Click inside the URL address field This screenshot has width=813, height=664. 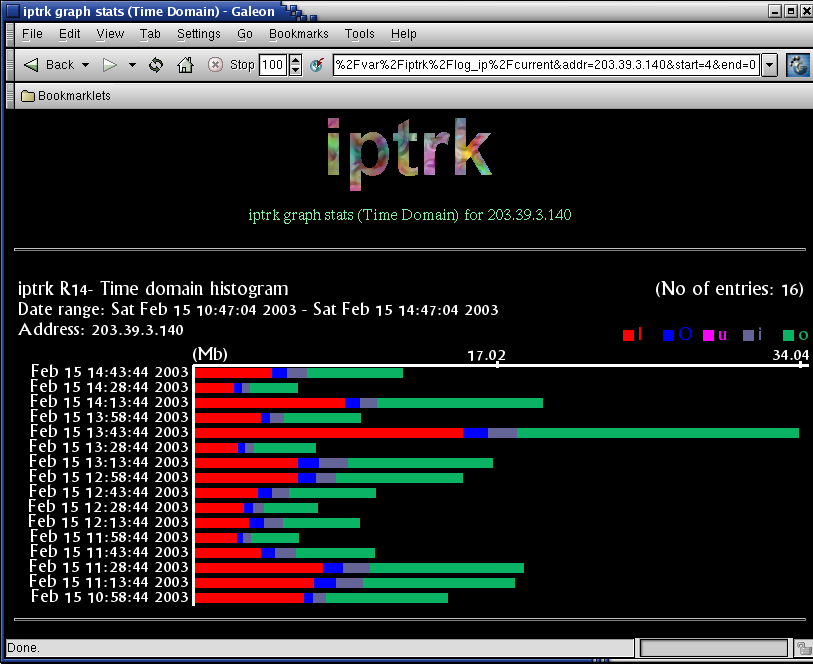click(547, 65)
